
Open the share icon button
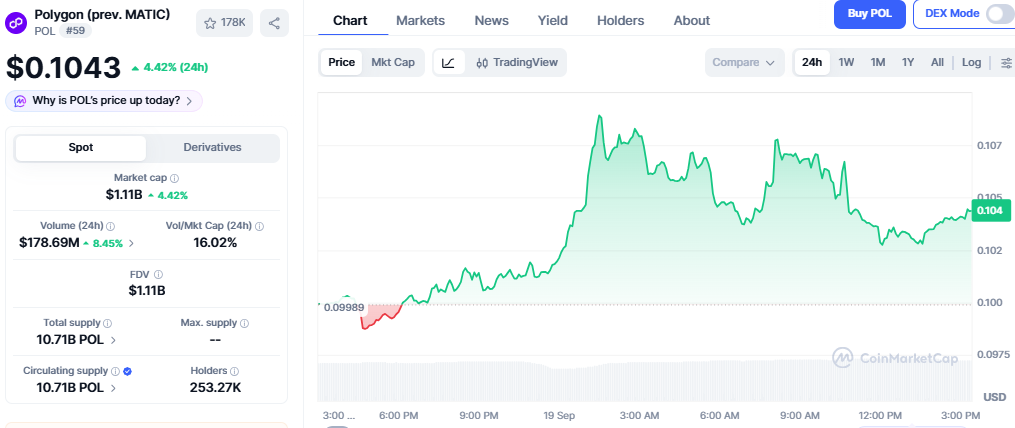click(x=274, y=23)
